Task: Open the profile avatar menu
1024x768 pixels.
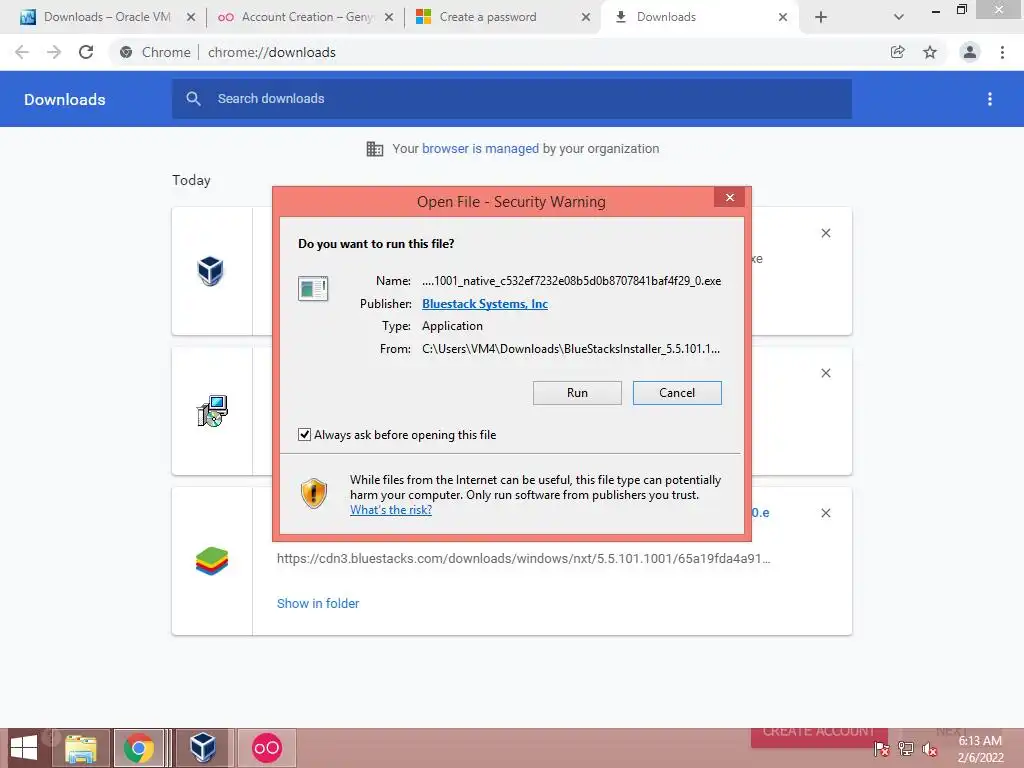Action: [x=970, y=52]
